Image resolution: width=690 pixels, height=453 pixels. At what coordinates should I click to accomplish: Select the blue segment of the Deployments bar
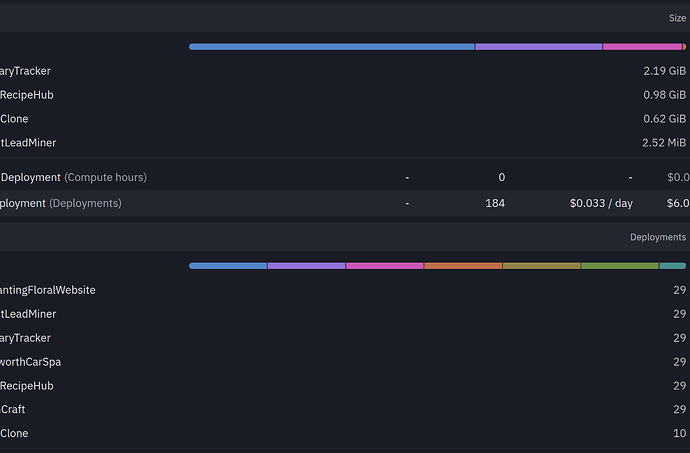click(228, 266)
